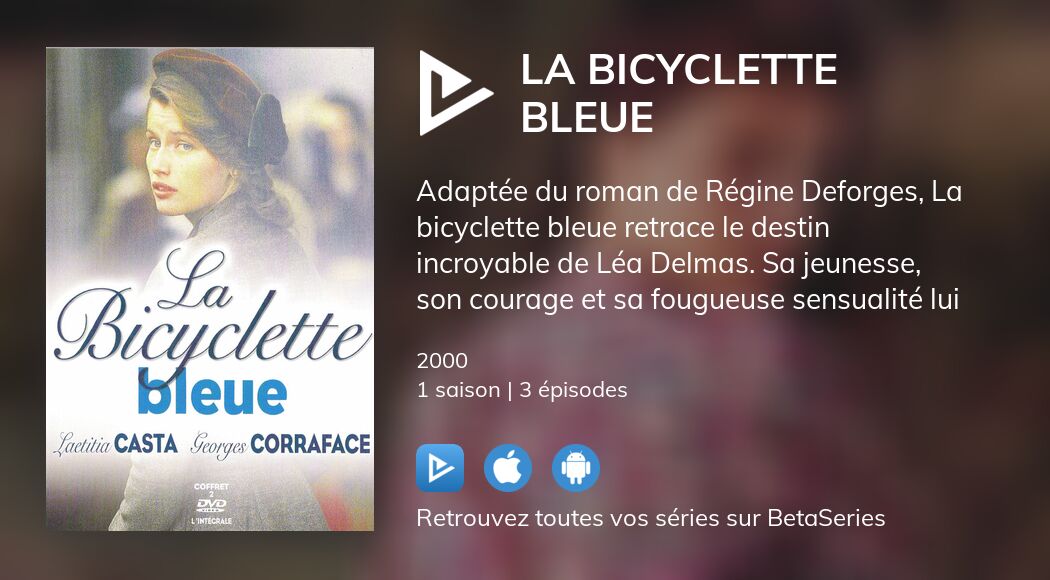Click the LA BICYCLETTE BLEUE title heading
This screenshot has width=1050, height=580.
click(x=679, y=93)
